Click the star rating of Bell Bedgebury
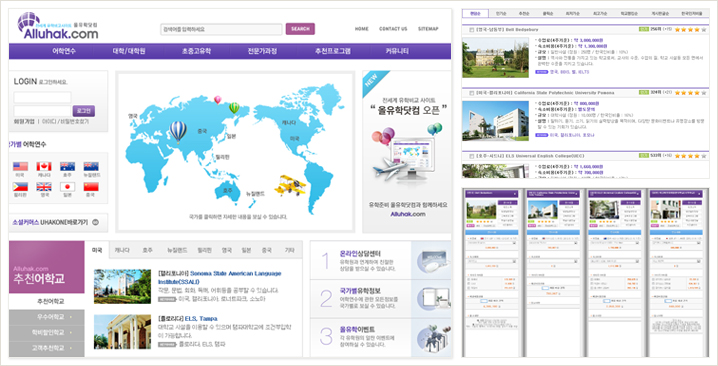718x366 pixels. [690, 29]
